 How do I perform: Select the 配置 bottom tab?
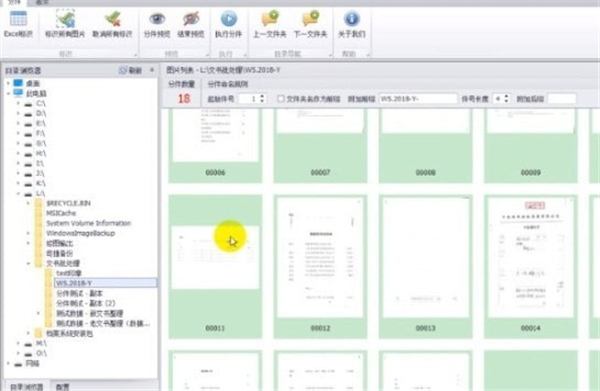[62, 386]
